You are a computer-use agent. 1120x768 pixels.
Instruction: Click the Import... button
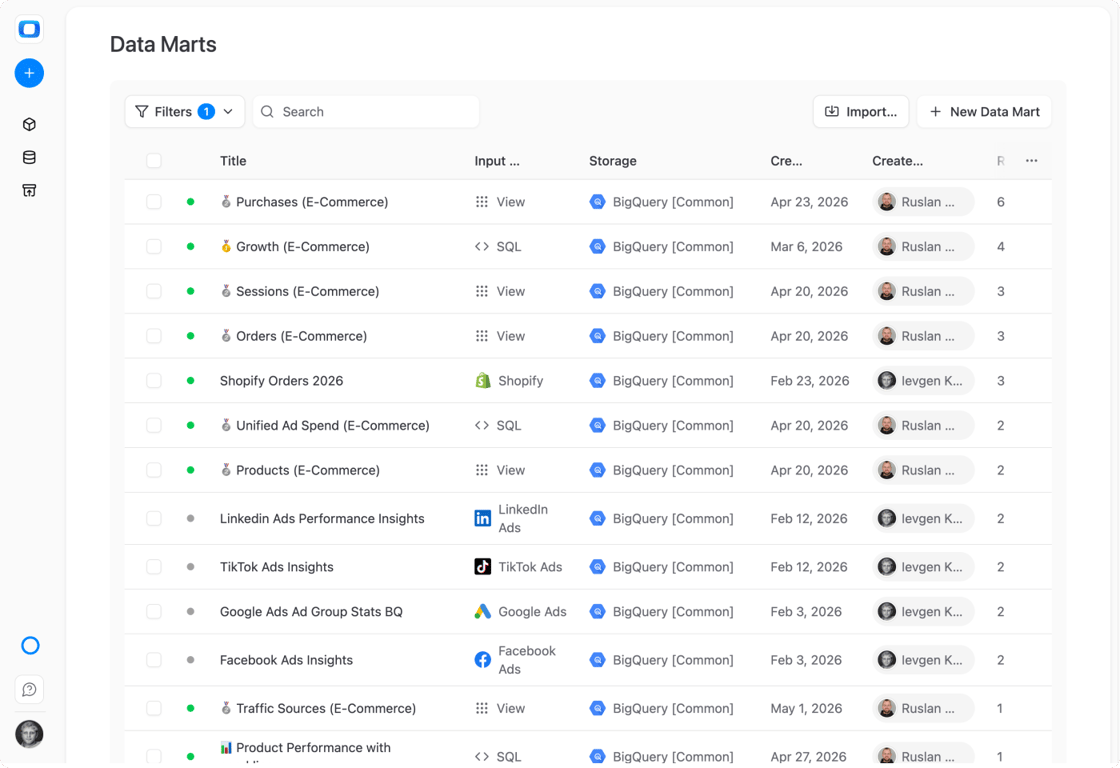(861, 111)
